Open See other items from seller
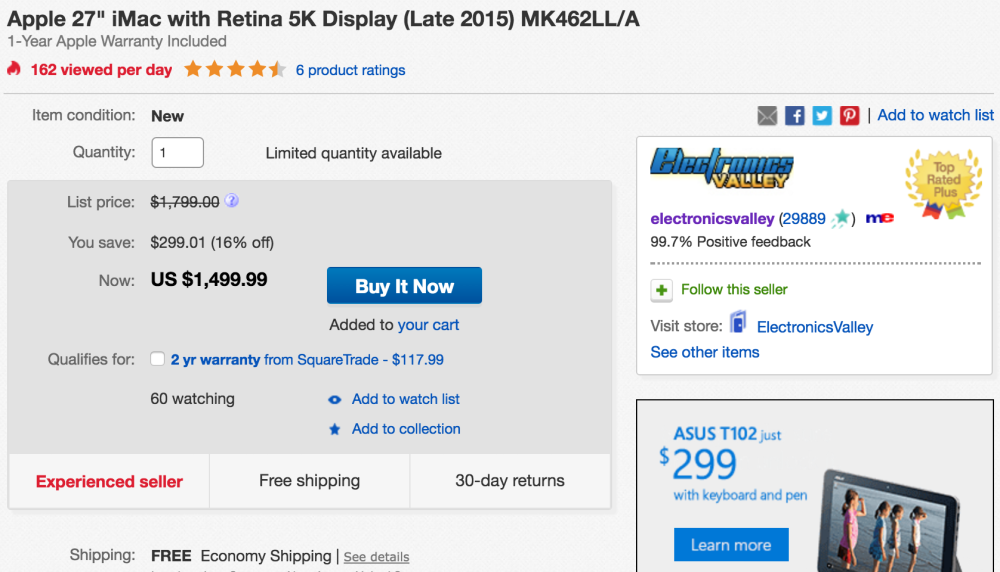Screen dimensions: 1000x572 point(704,352)
